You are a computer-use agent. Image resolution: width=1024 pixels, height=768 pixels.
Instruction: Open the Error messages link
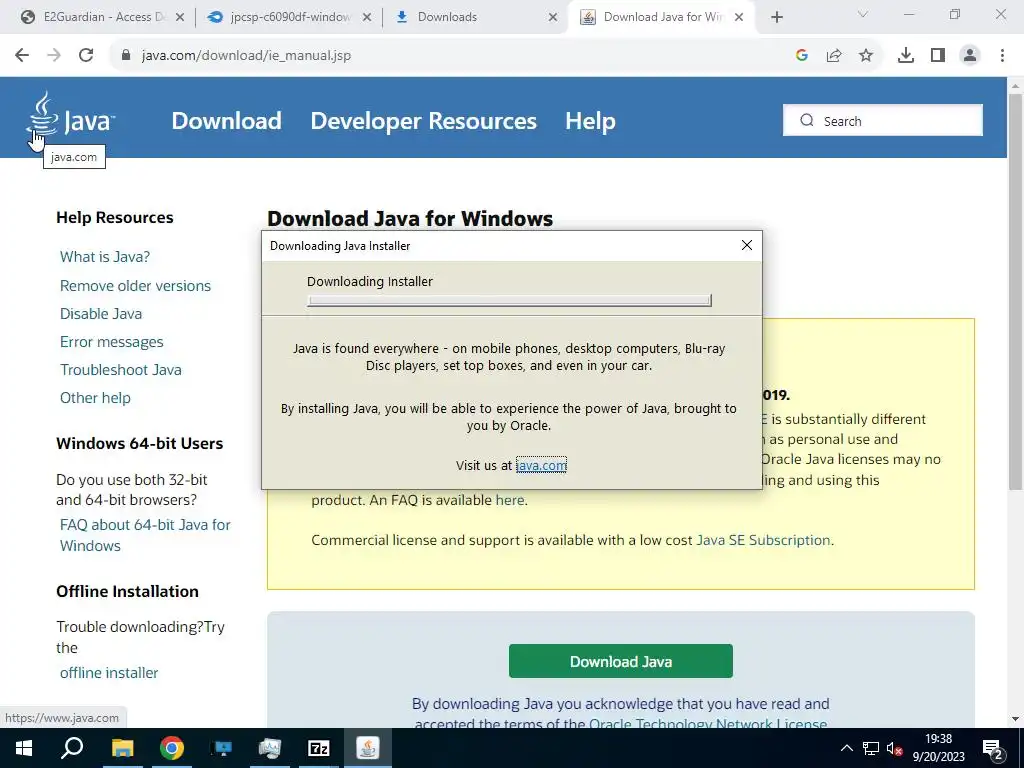(x=112, y=342)
